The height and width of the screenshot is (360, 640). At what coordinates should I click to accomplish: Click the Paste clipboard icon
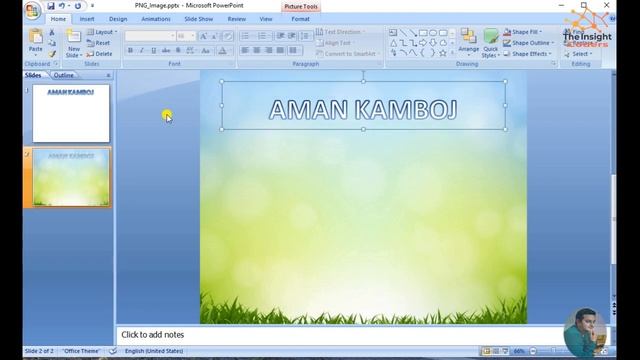tap(36, 37)
